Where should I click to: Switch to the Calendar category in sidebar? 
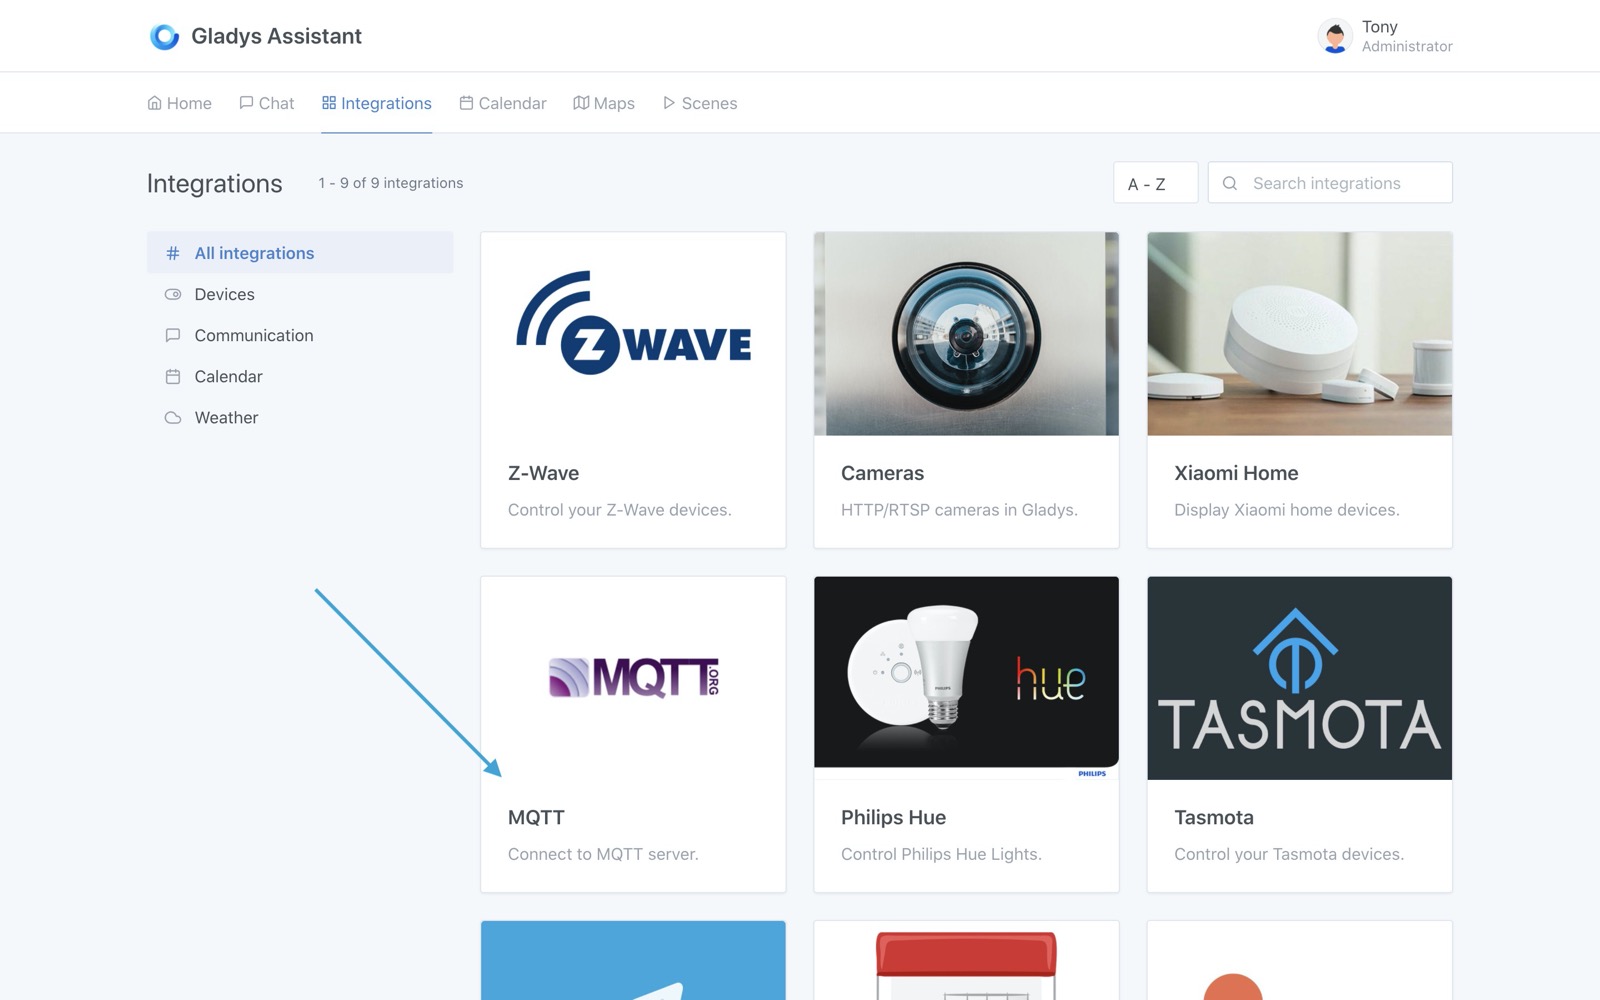pos(228,376)
